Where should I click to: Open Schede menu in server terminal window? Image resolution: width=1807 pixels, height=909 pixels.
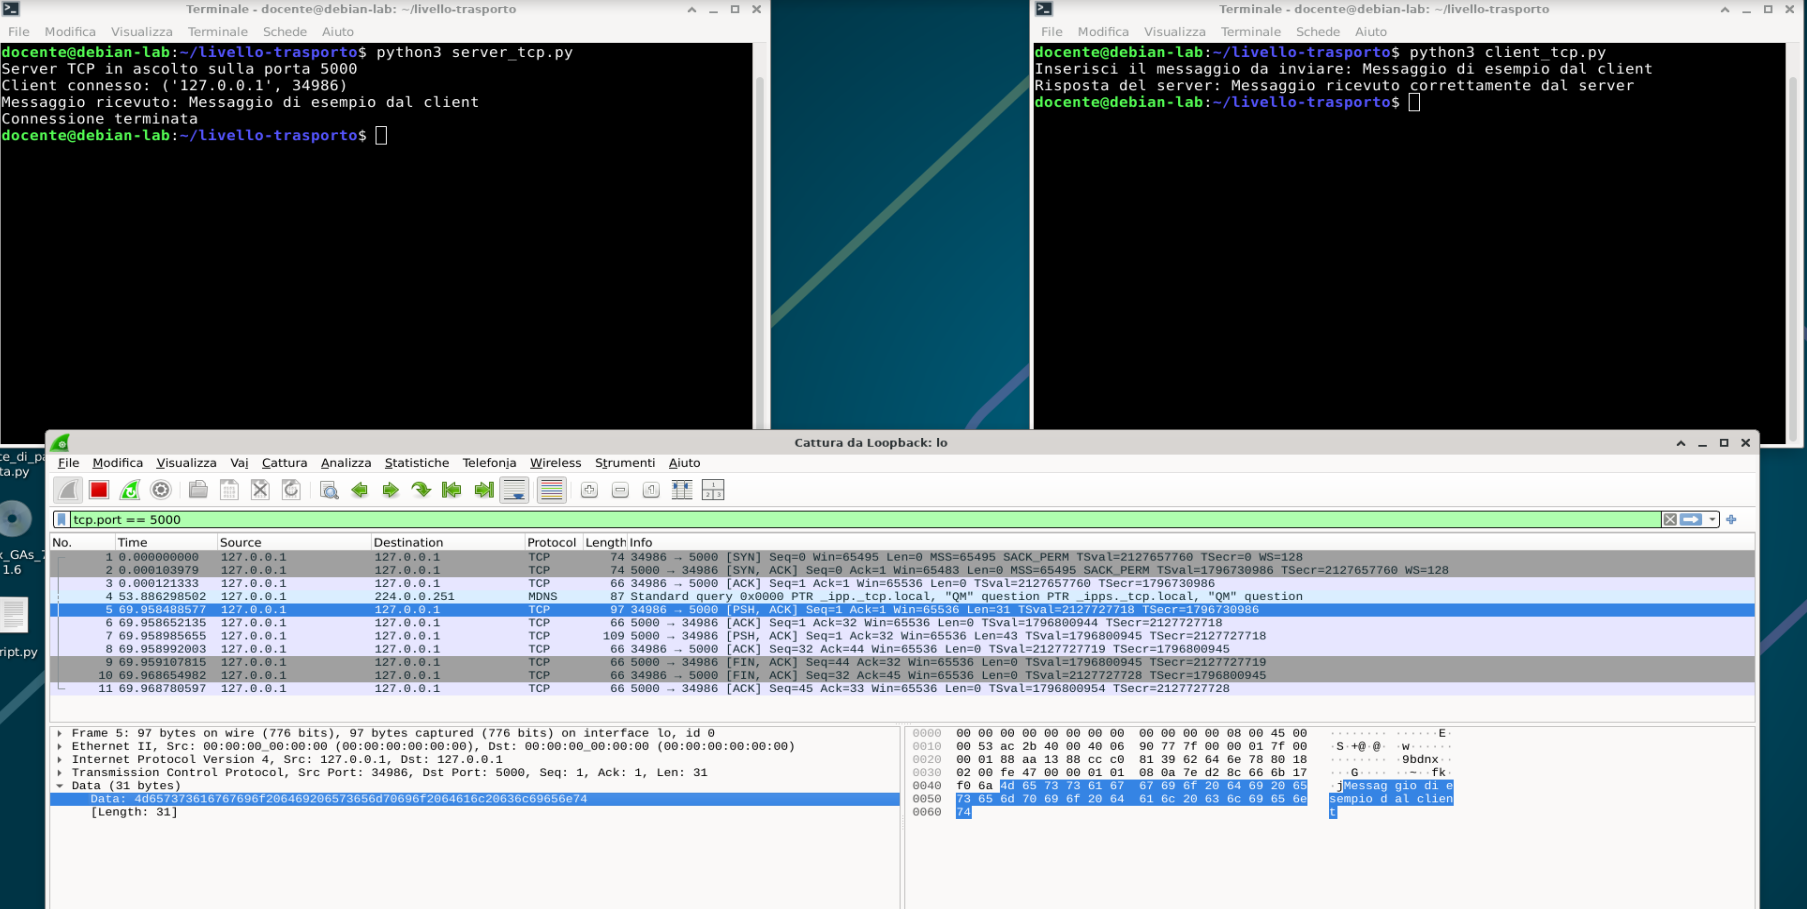pyautogui.click(x=285, y=32)
